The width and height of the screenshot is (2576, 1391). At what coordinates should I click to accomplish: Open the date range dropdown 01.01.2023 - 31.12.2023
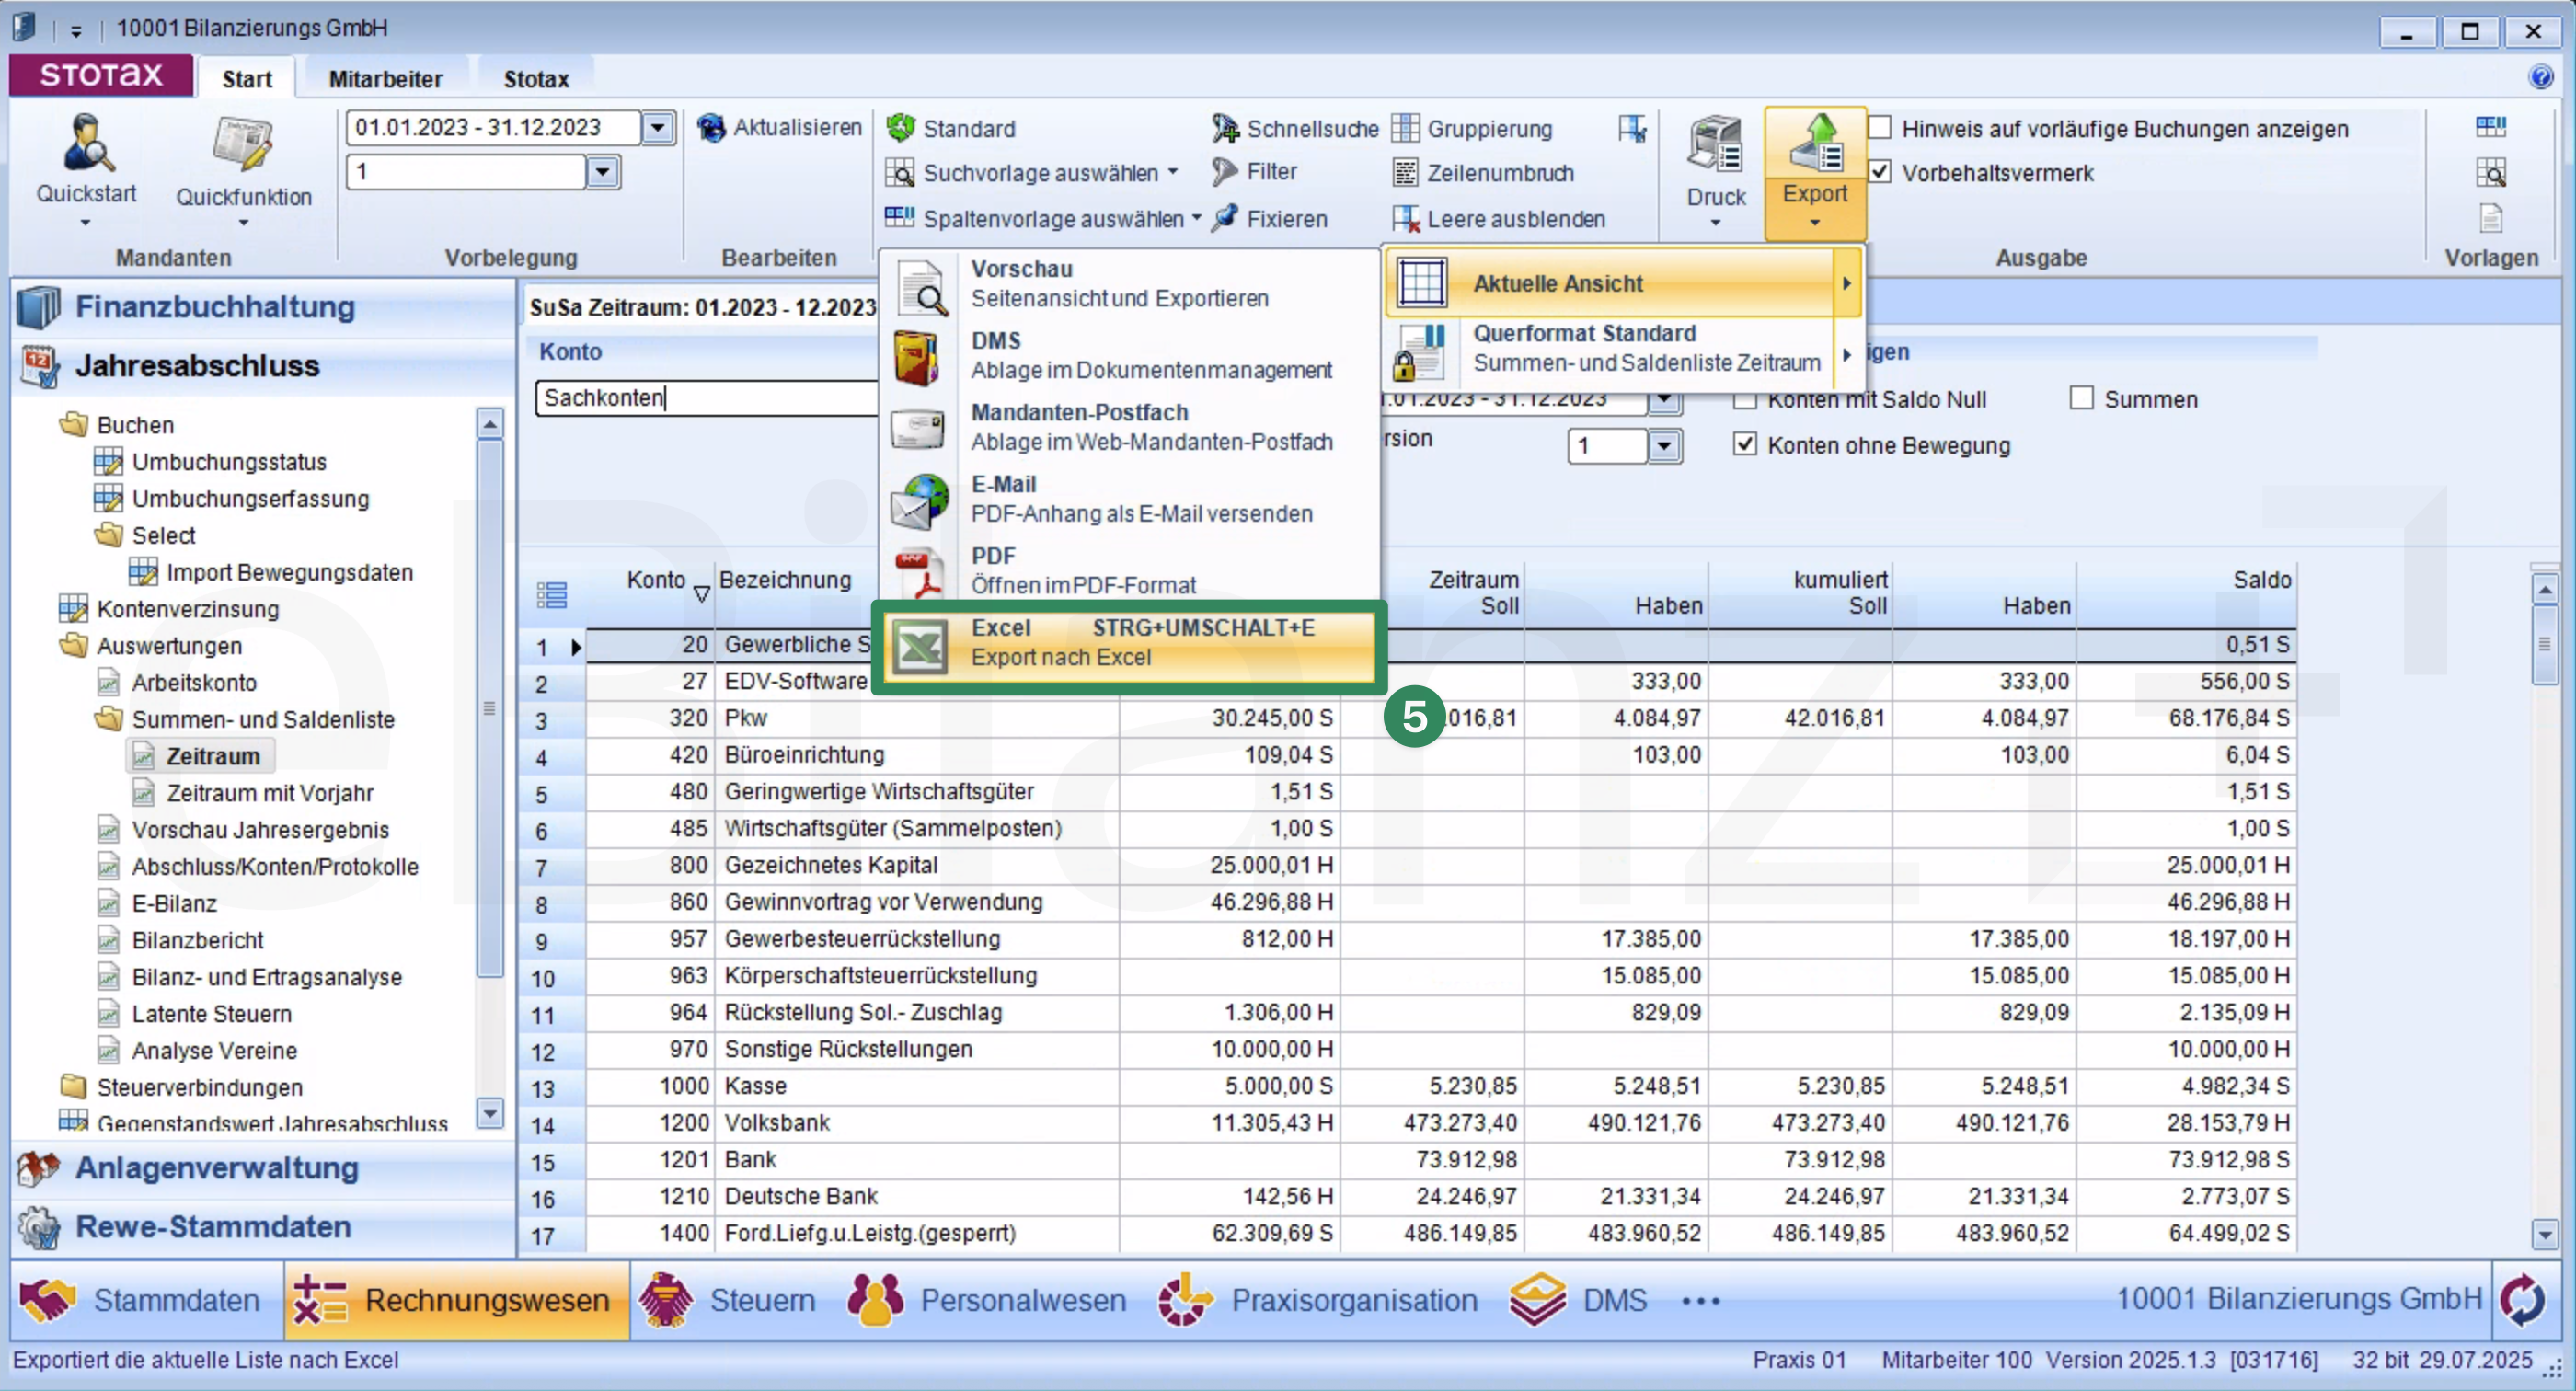tap(658, 128)
